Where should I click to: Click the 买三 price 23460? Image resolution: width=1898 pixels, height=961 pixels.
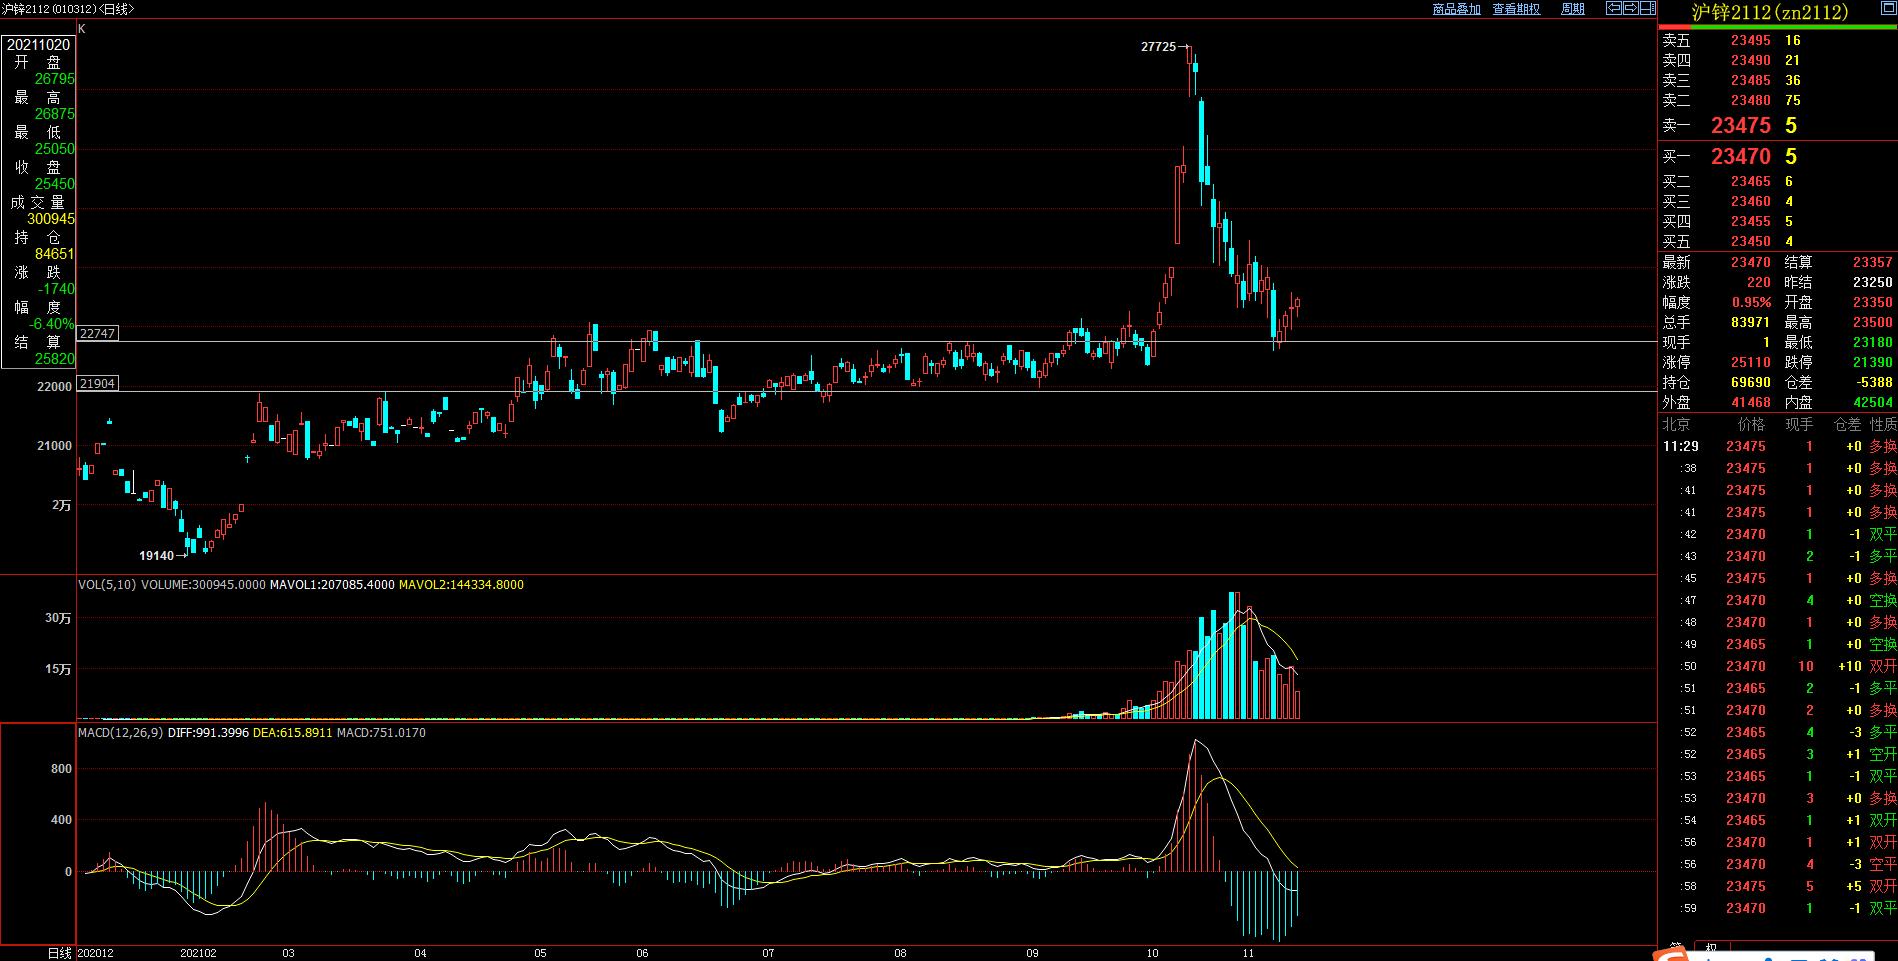tap(1751, 202)
